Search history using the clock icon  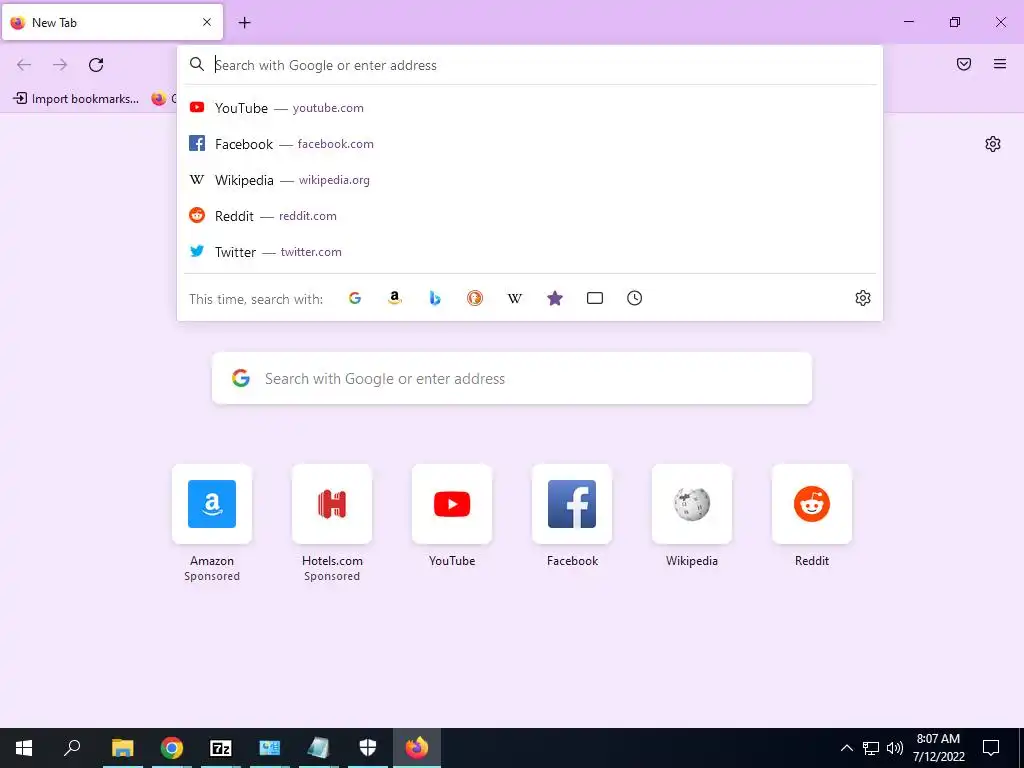click(x=635, y=298)
